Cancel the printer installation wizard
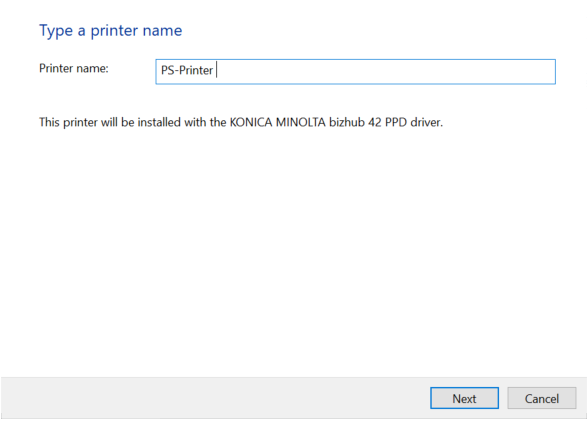The height and width of the screenshot is (421, 588). tap(542, 398)
